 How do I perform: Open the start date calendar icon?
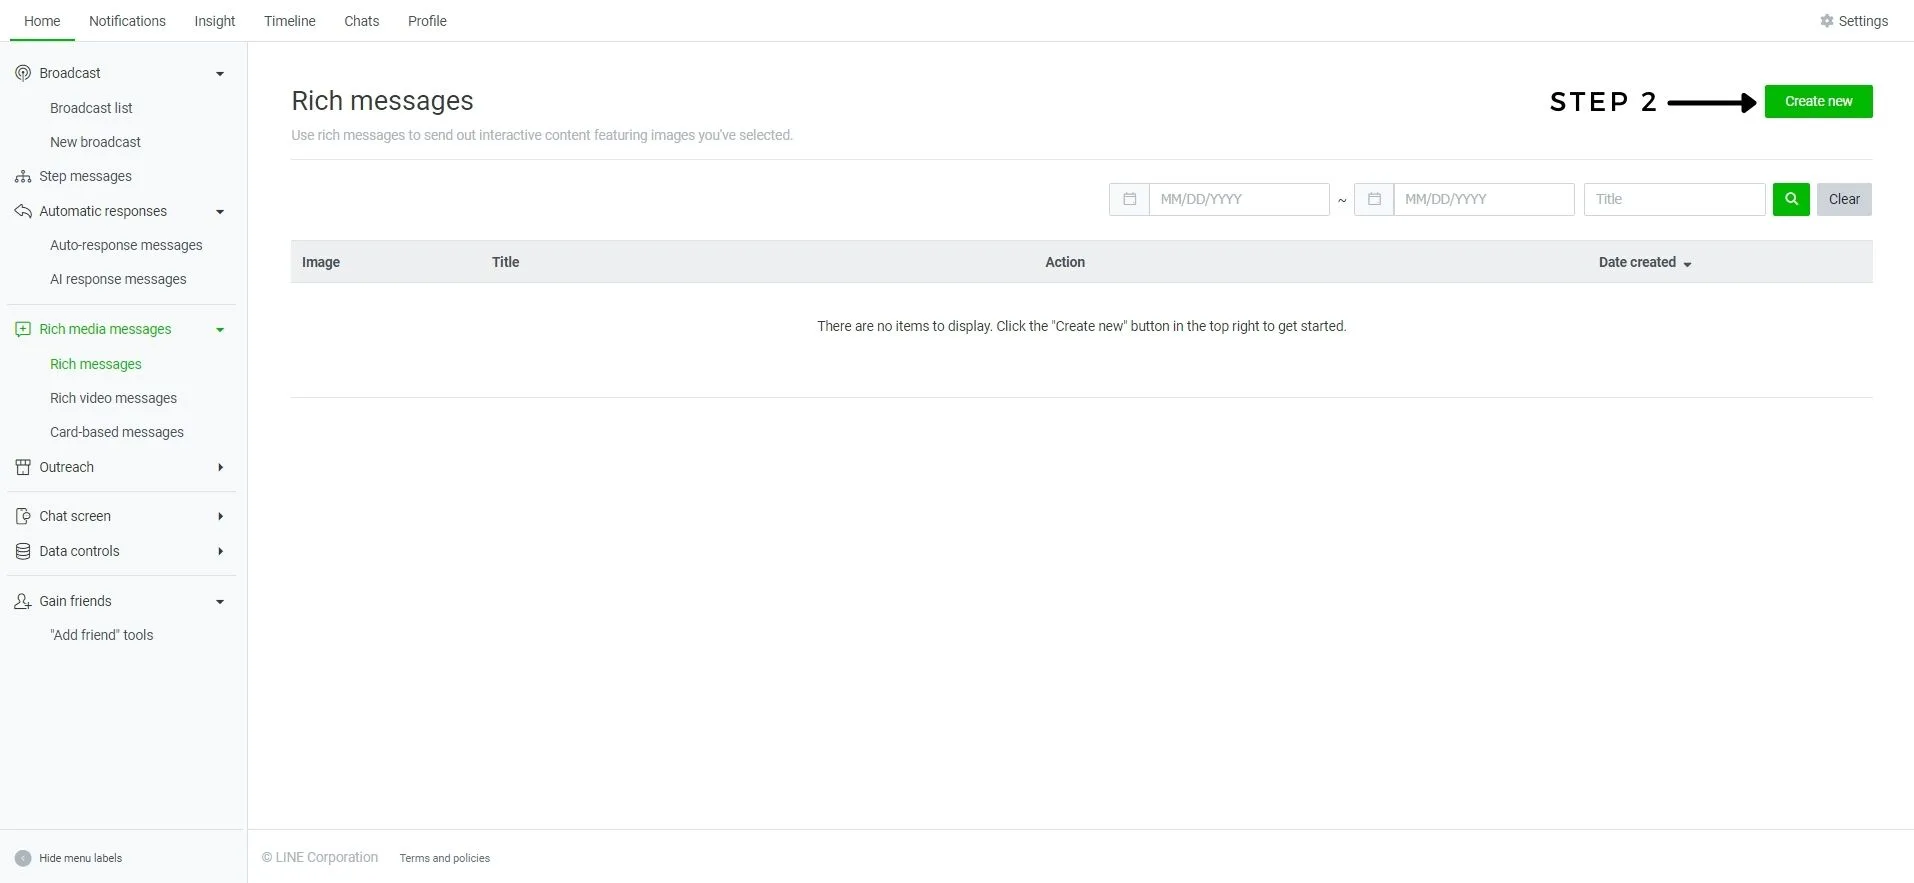pyautogui.click(x=1129, y=199)
